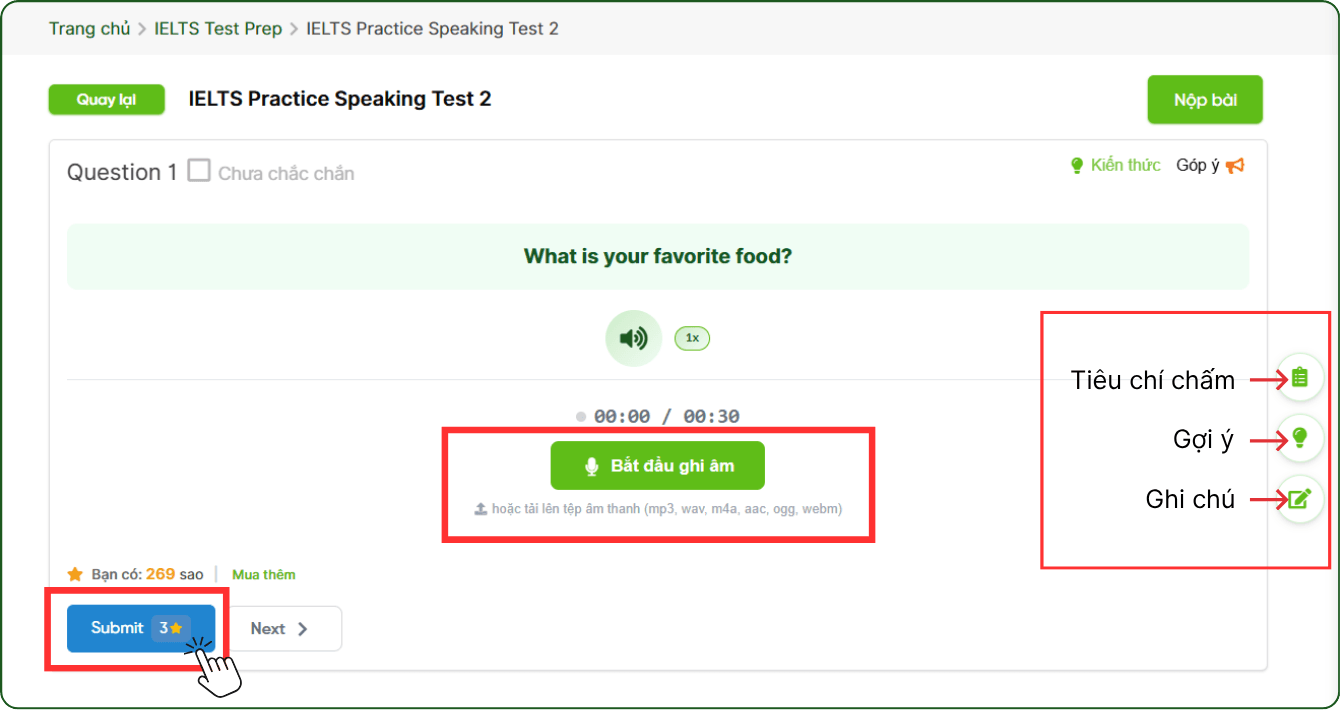Play the question audio speaker icon
Image resolution: width=1341 pixels, height=710 pixels.
tap(633, 338)
